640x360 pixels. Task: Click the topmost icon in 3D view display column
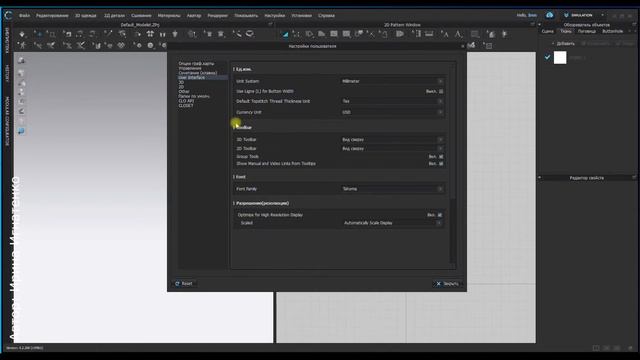21,60
